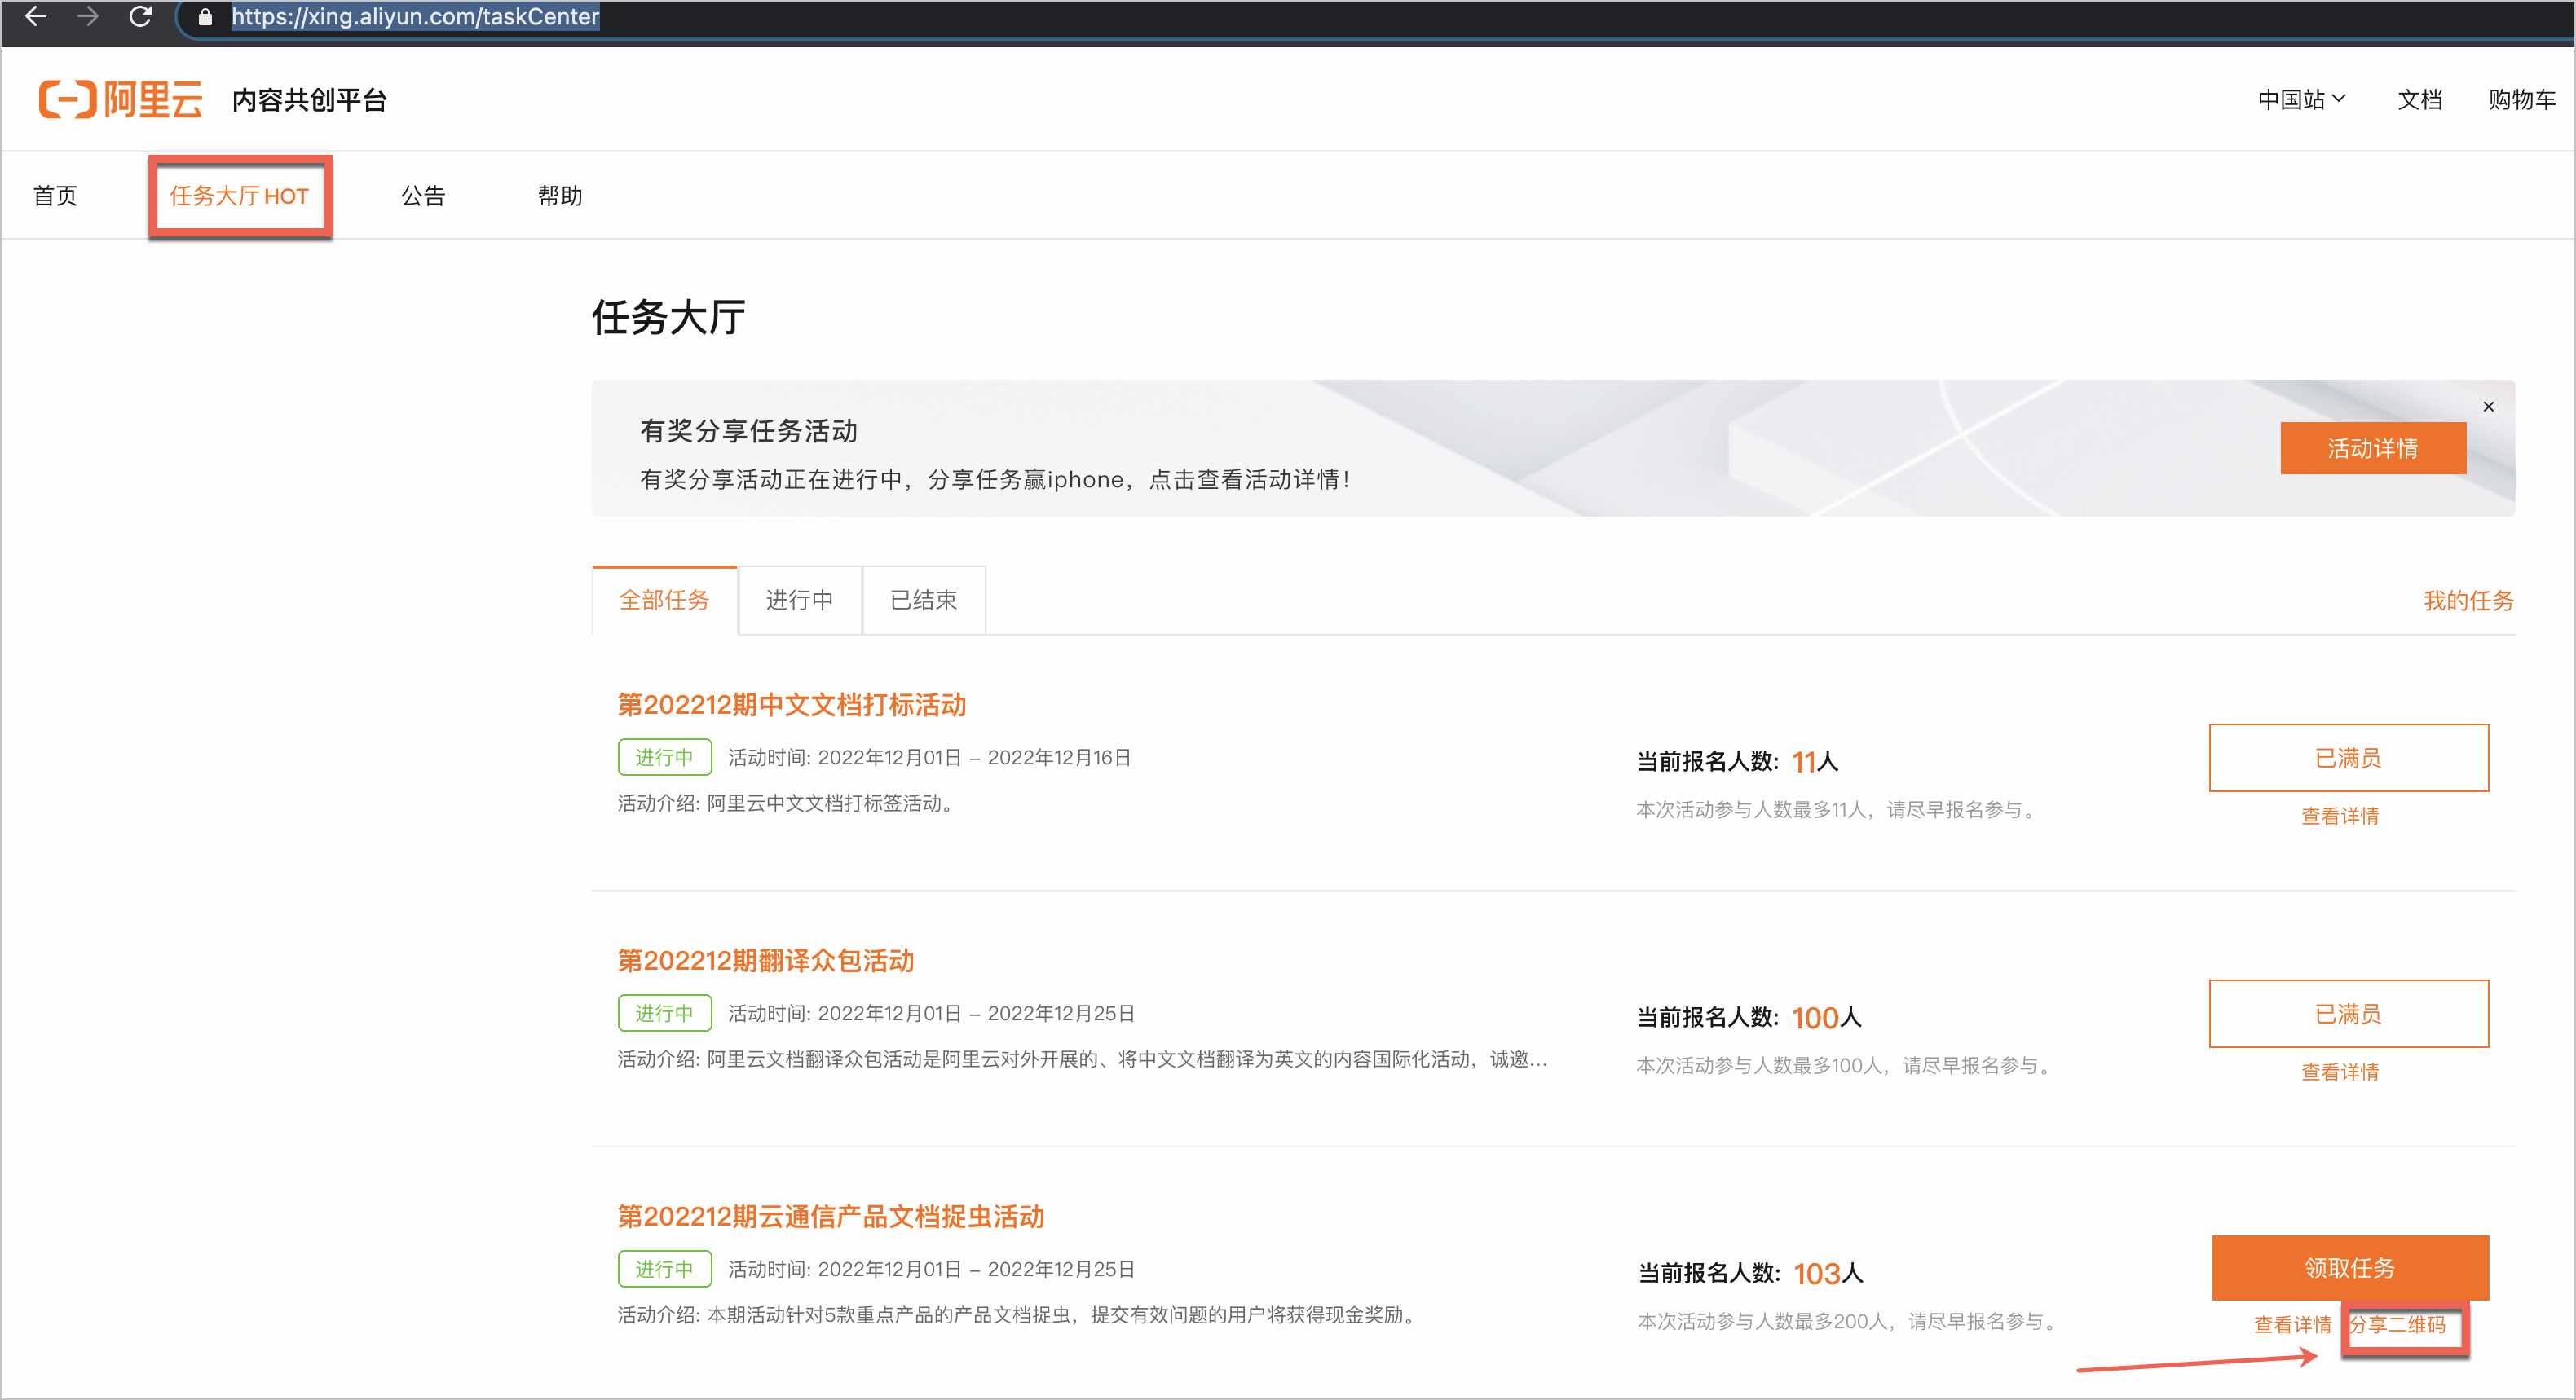This screenshot has height=1400, width=2576.
Task: Click 当前报名人数 100人 text
Action: click(x=1748, y=1018)
